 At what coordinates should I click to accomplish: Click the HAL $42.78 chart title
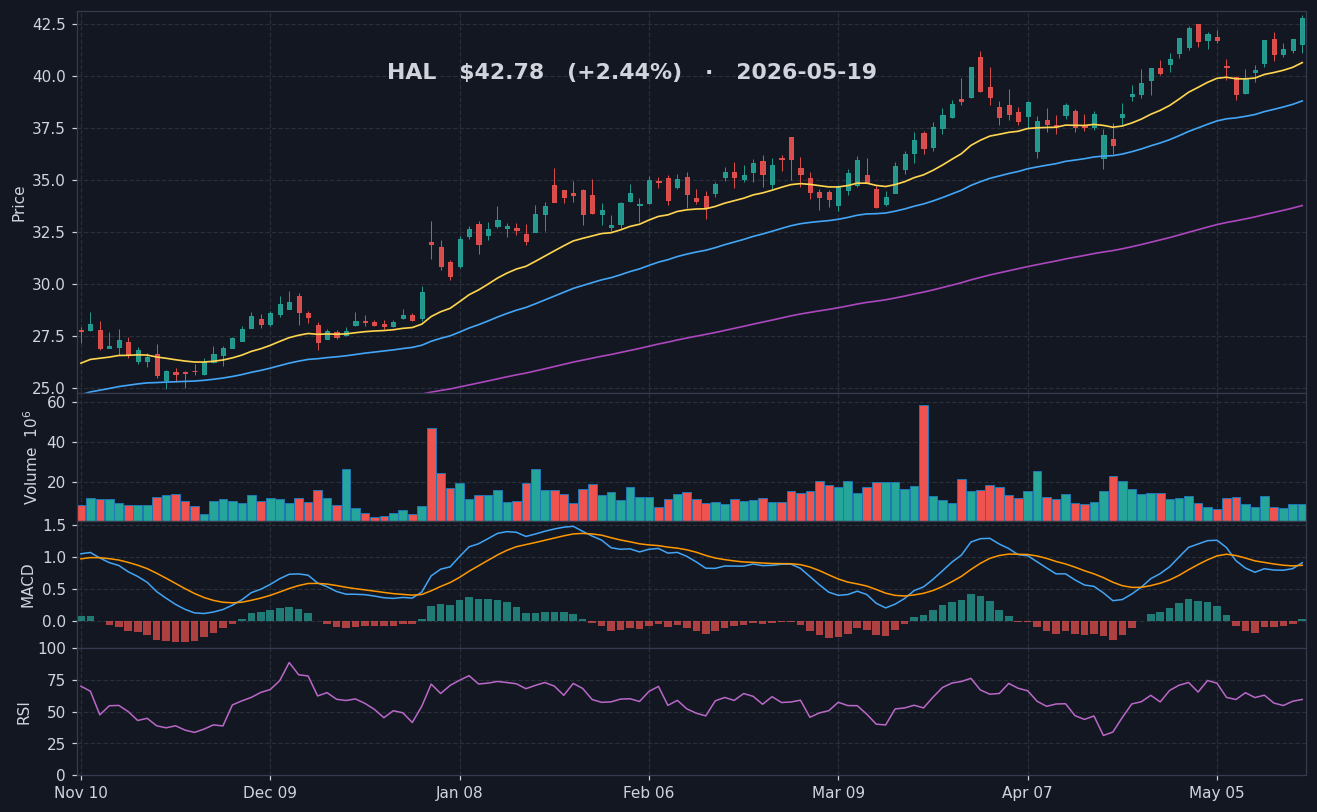point(631,73)
